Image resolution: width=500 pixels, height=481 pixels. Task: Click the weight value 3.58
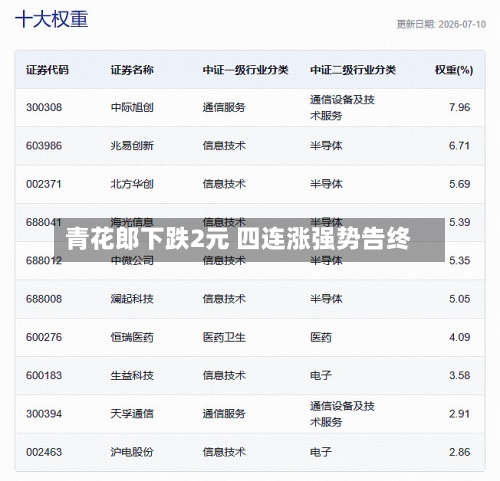[x=459, y=375]
